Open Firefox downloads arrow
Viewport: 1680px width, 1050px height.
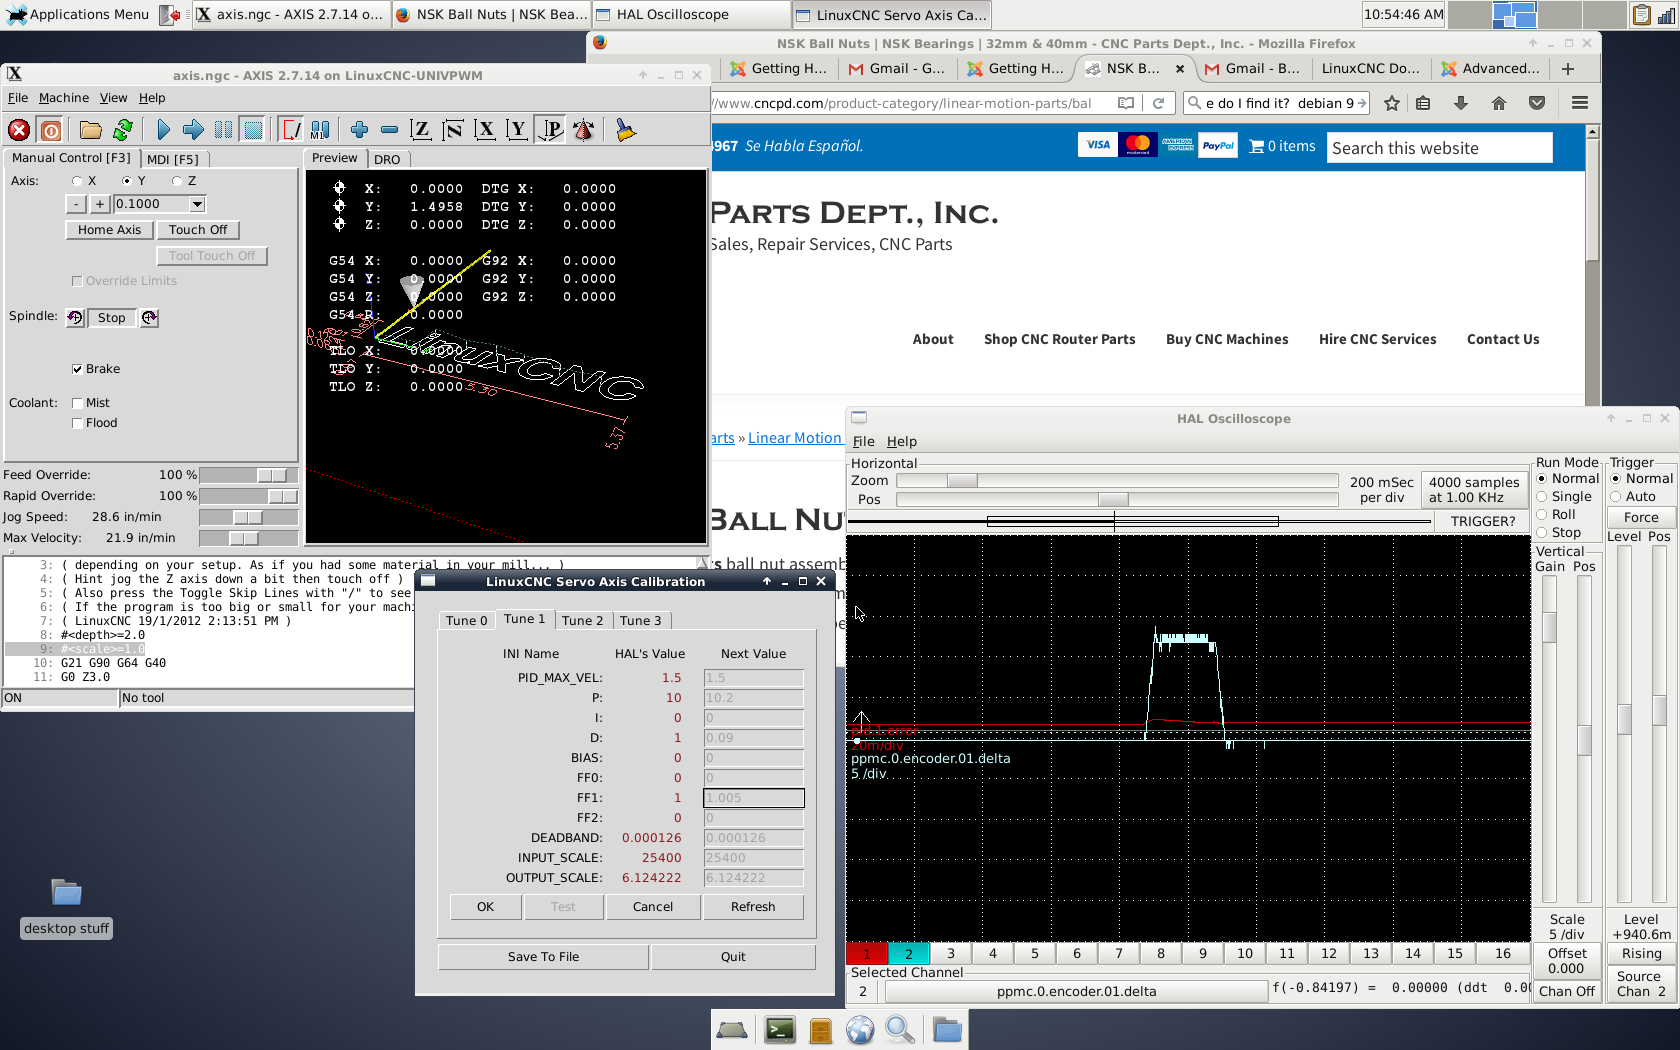coord(1461,103)
